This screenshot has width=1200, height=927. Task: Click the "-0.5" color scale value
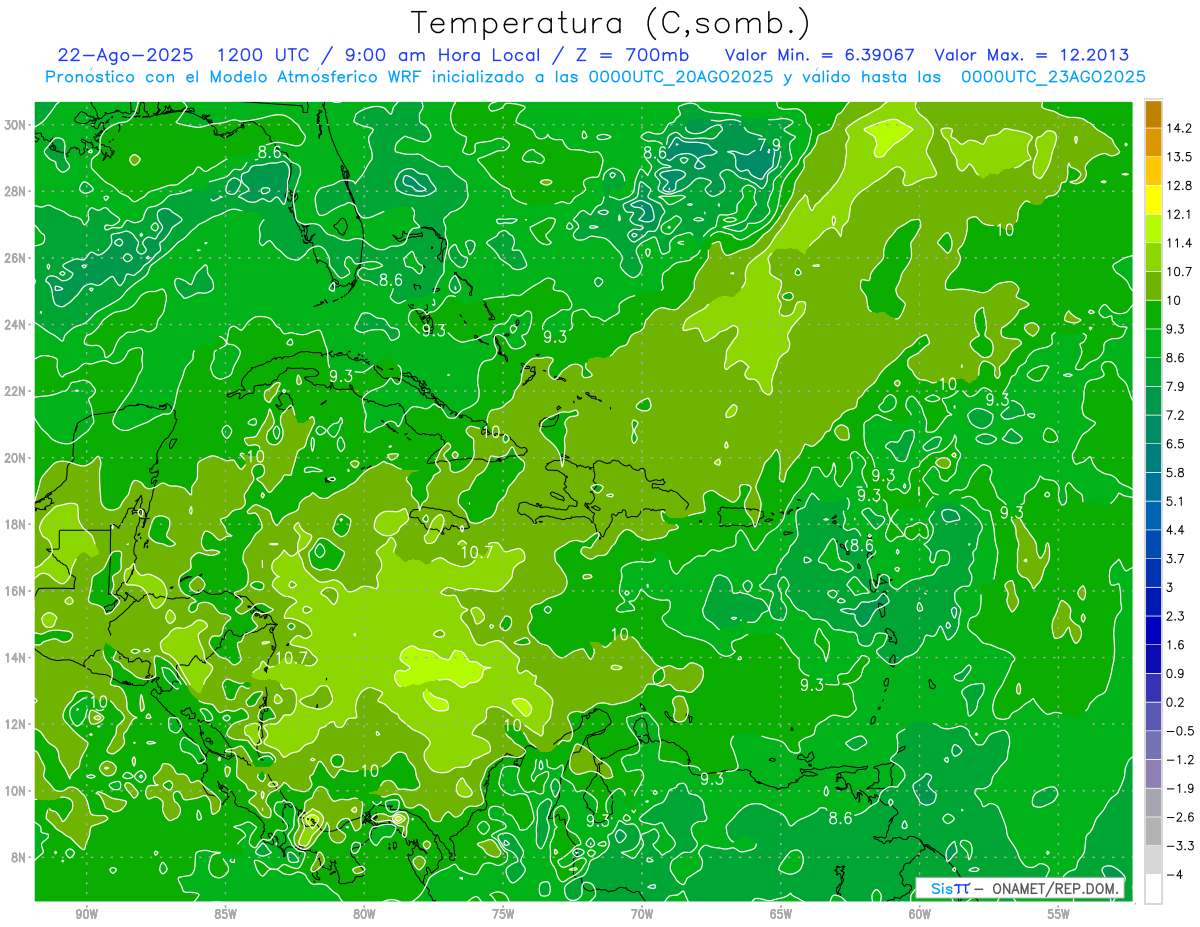(1180, 731)
